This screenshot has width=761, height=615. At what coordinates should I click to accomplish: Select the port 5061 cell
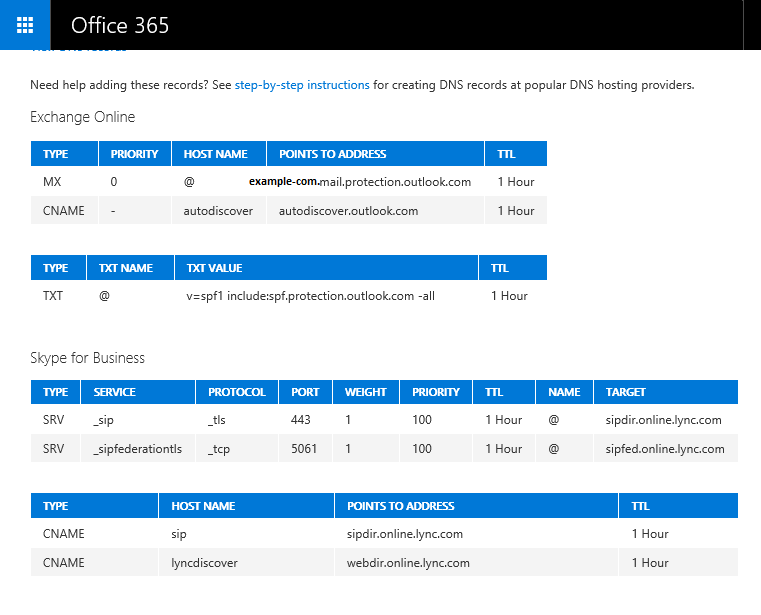point(304,449)
